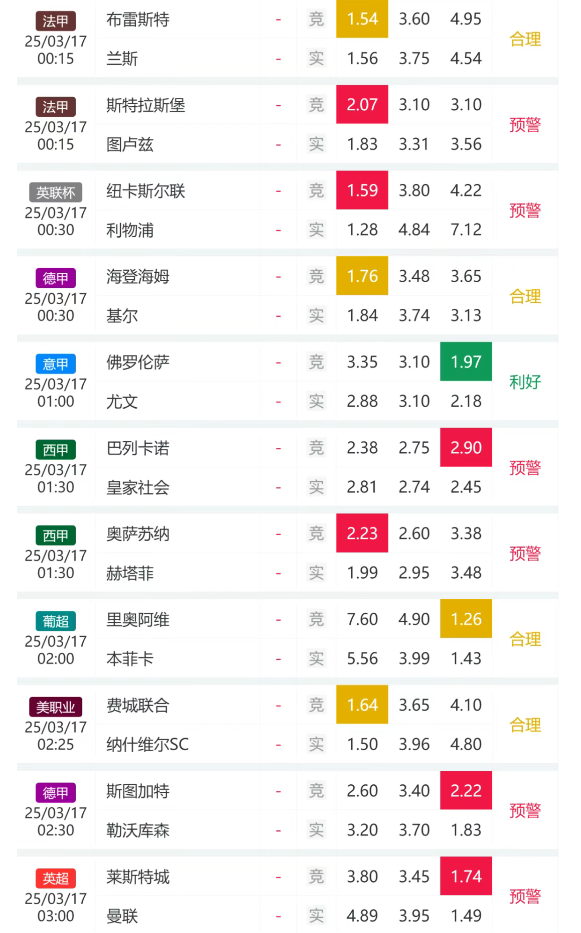
Task: Click the 英联杯 league badge
Action: [x=55, y=192]
